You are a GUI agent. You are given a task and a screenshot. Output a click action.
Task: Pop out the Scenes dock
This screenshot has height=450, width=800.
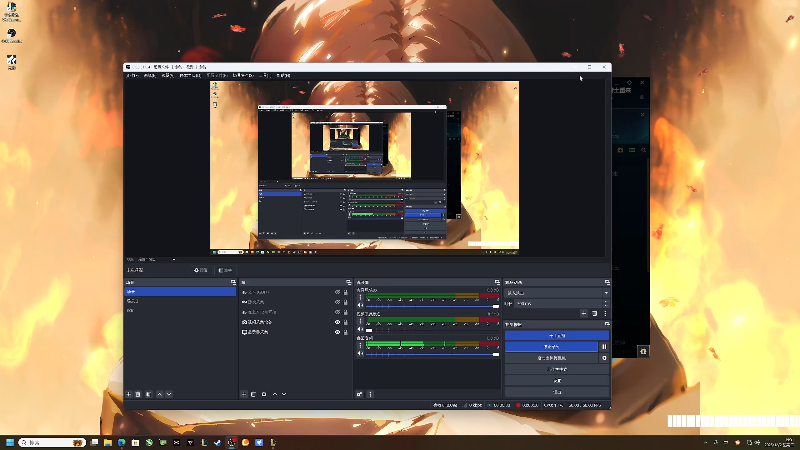[233, 282]
